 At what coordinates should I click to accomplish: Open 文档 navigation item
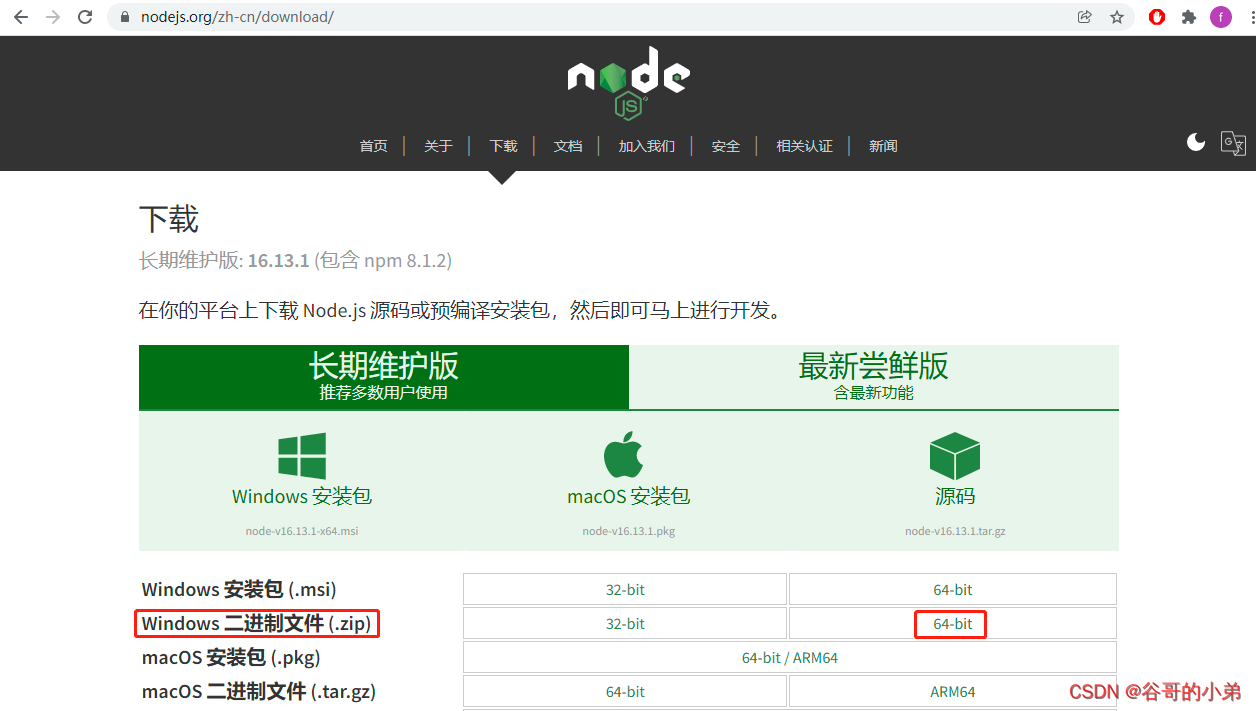pyautogui.click(x=568, y=146)
